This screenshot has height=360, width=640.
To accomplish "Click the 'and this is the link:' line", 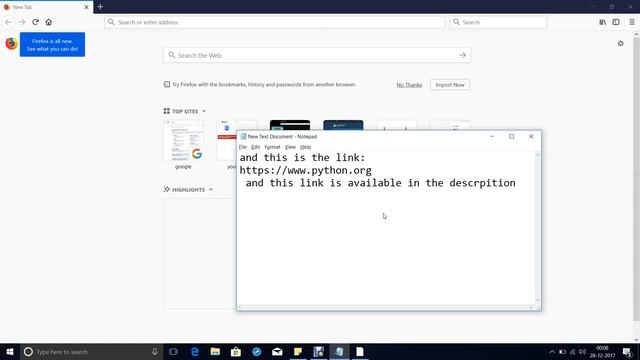I will pyautogui.click(x=302, y=158).
